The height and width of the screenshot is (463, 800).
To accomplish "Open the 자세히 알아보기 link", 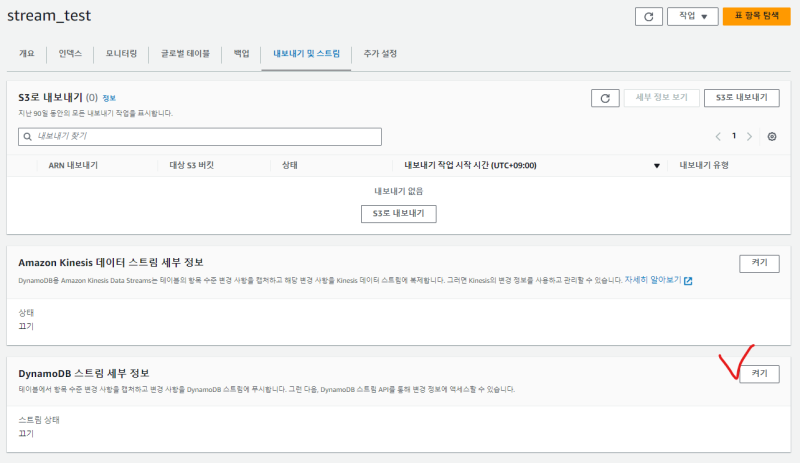I will click(653, 280).
